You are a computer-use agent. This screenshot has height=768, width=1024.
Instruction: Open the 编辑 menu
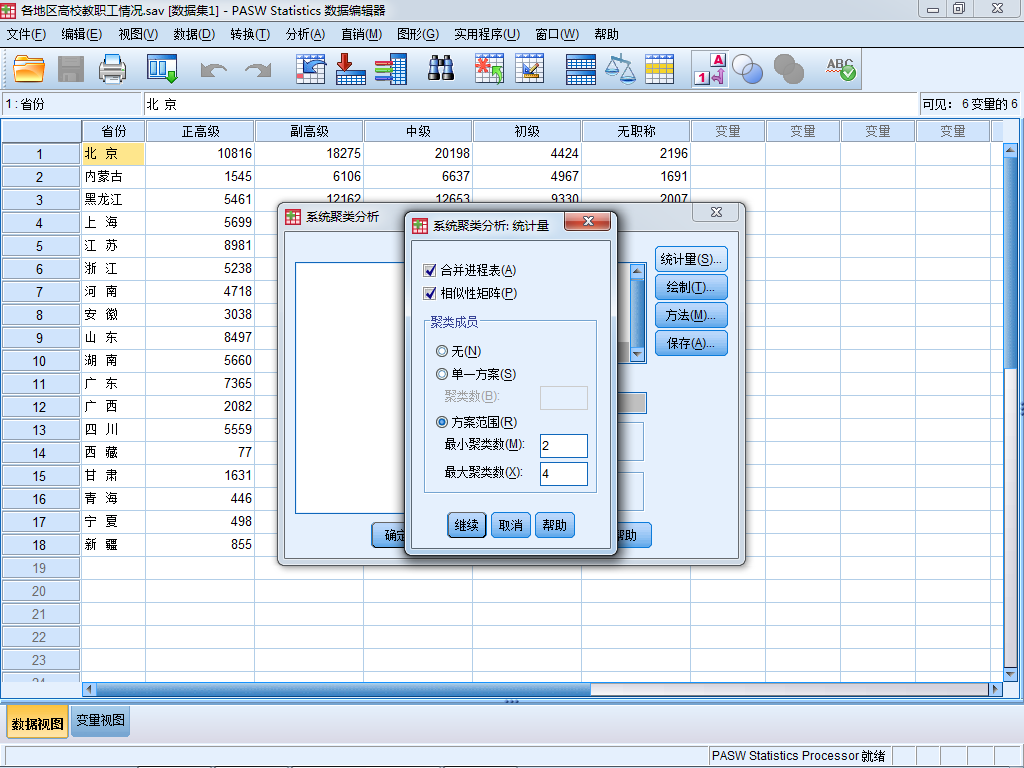pos(82,35)
